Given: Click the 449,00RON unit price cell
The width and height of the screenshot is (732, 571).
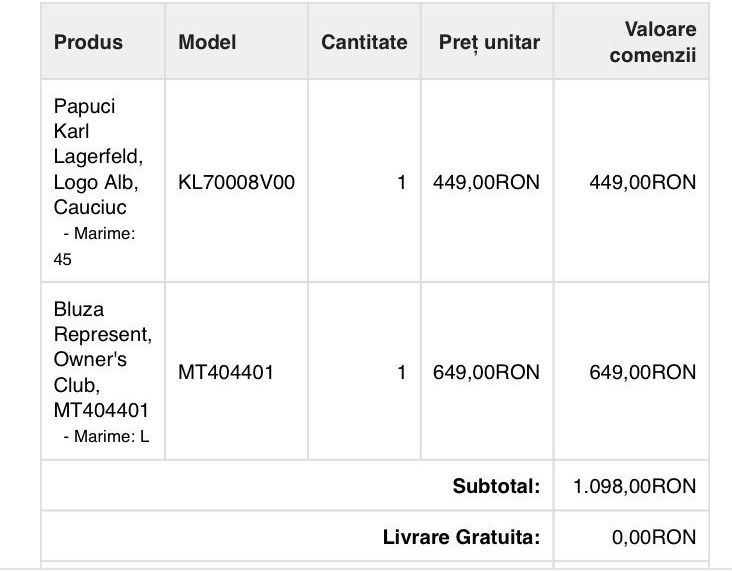Looking at the screenshot, I should (x=486, y=183).
